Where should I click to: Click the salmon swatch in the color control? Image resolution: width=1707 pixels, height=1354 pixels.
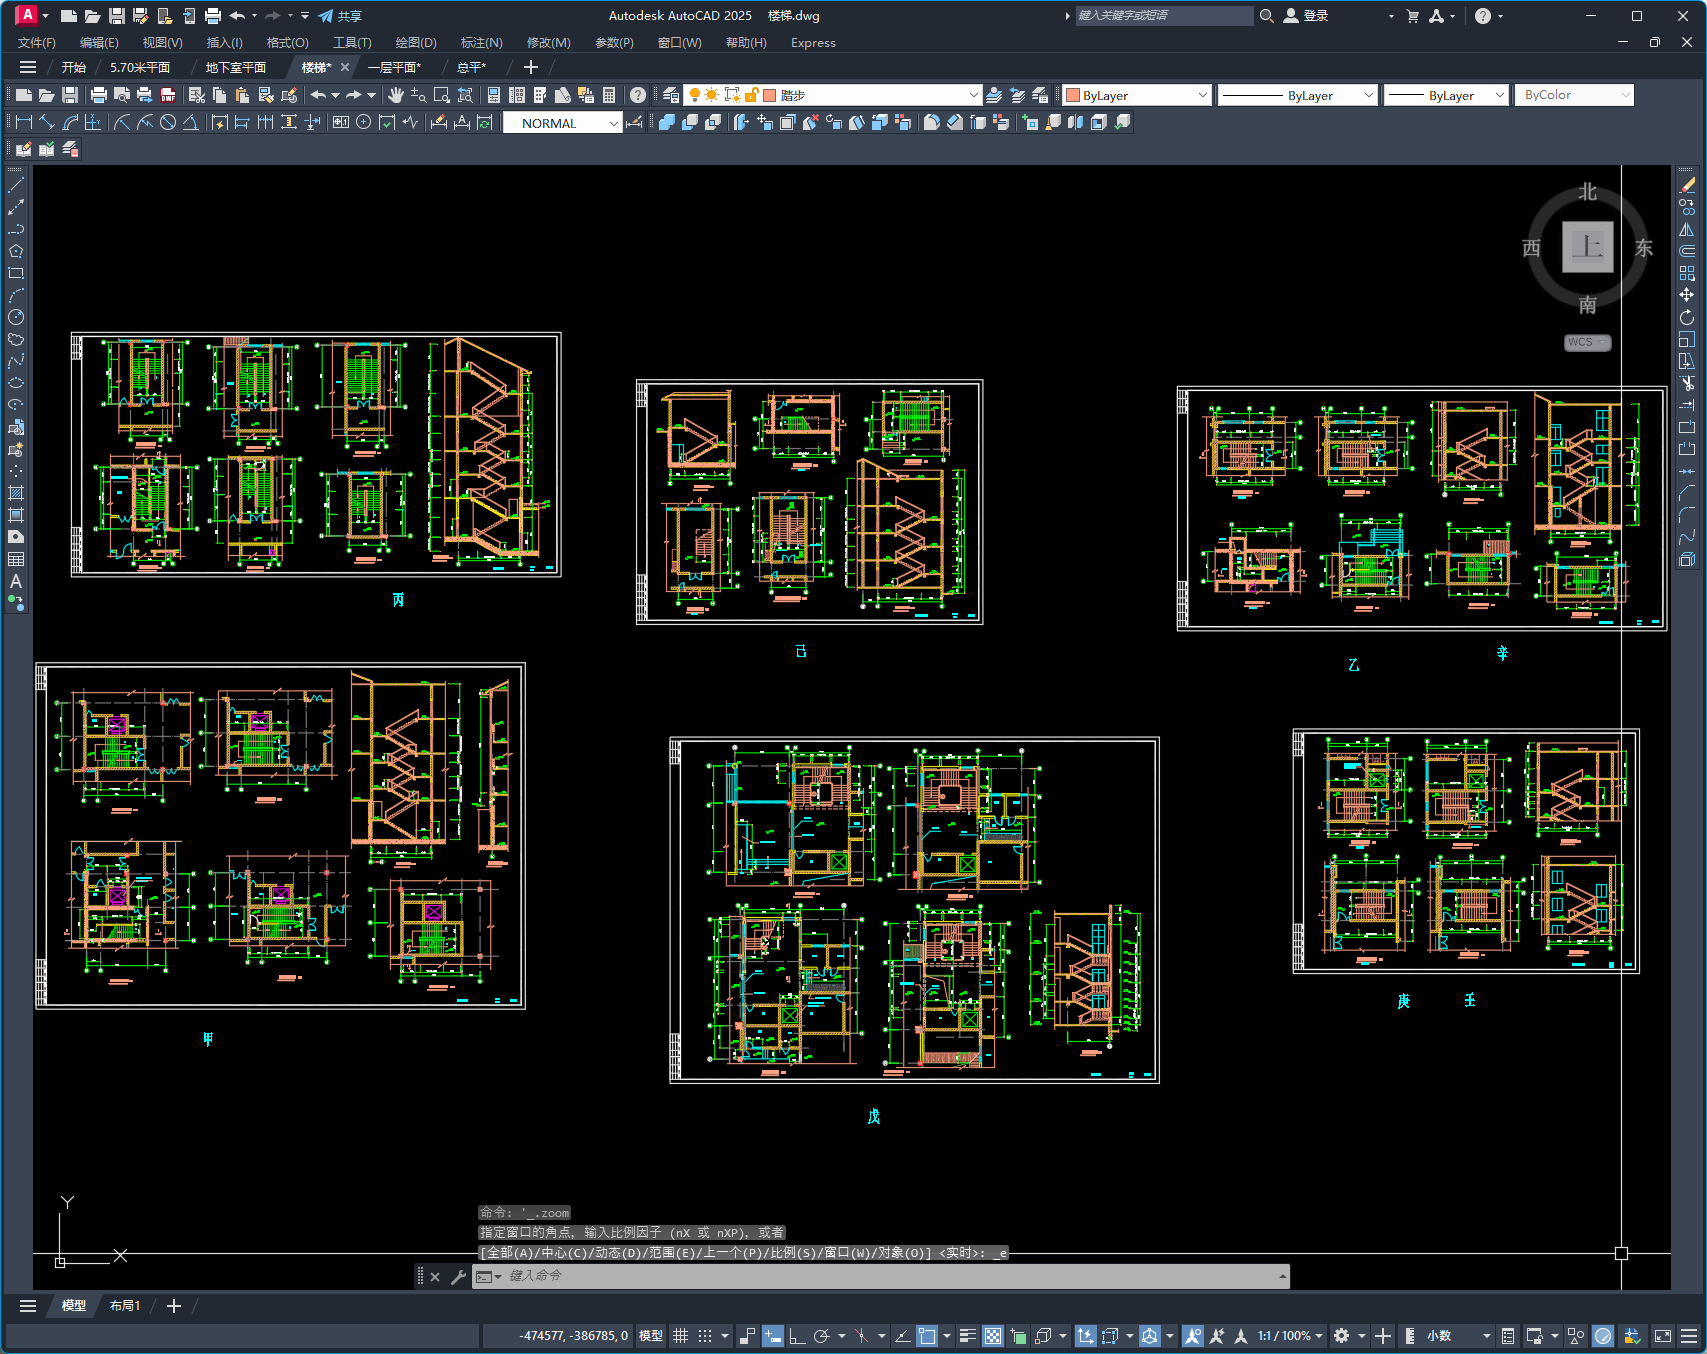click(1073, 95)
